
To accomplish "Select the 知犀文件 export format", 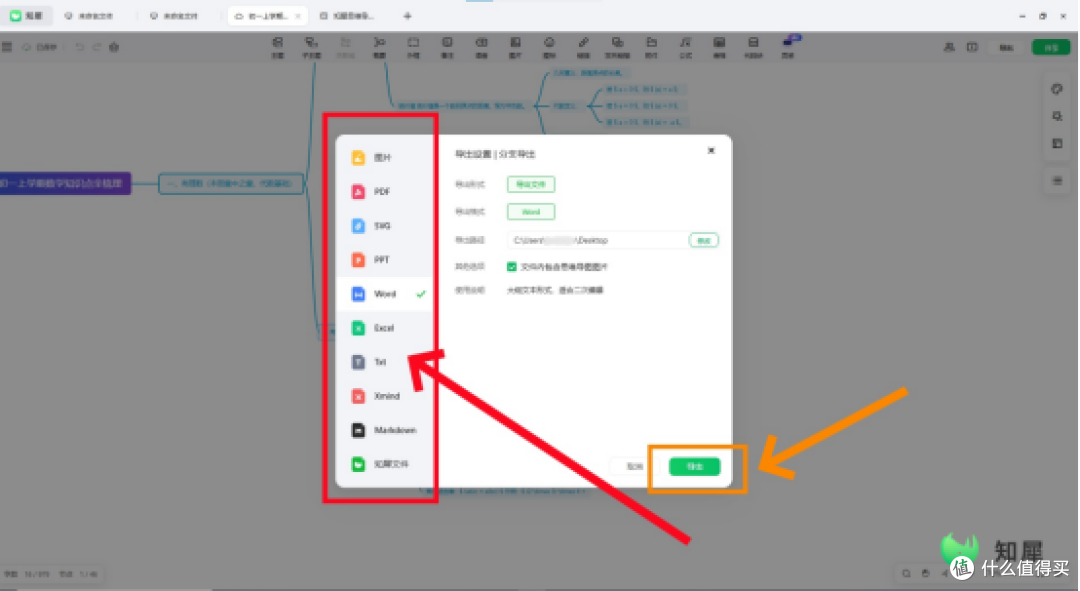I will click(x=384, y=464).
